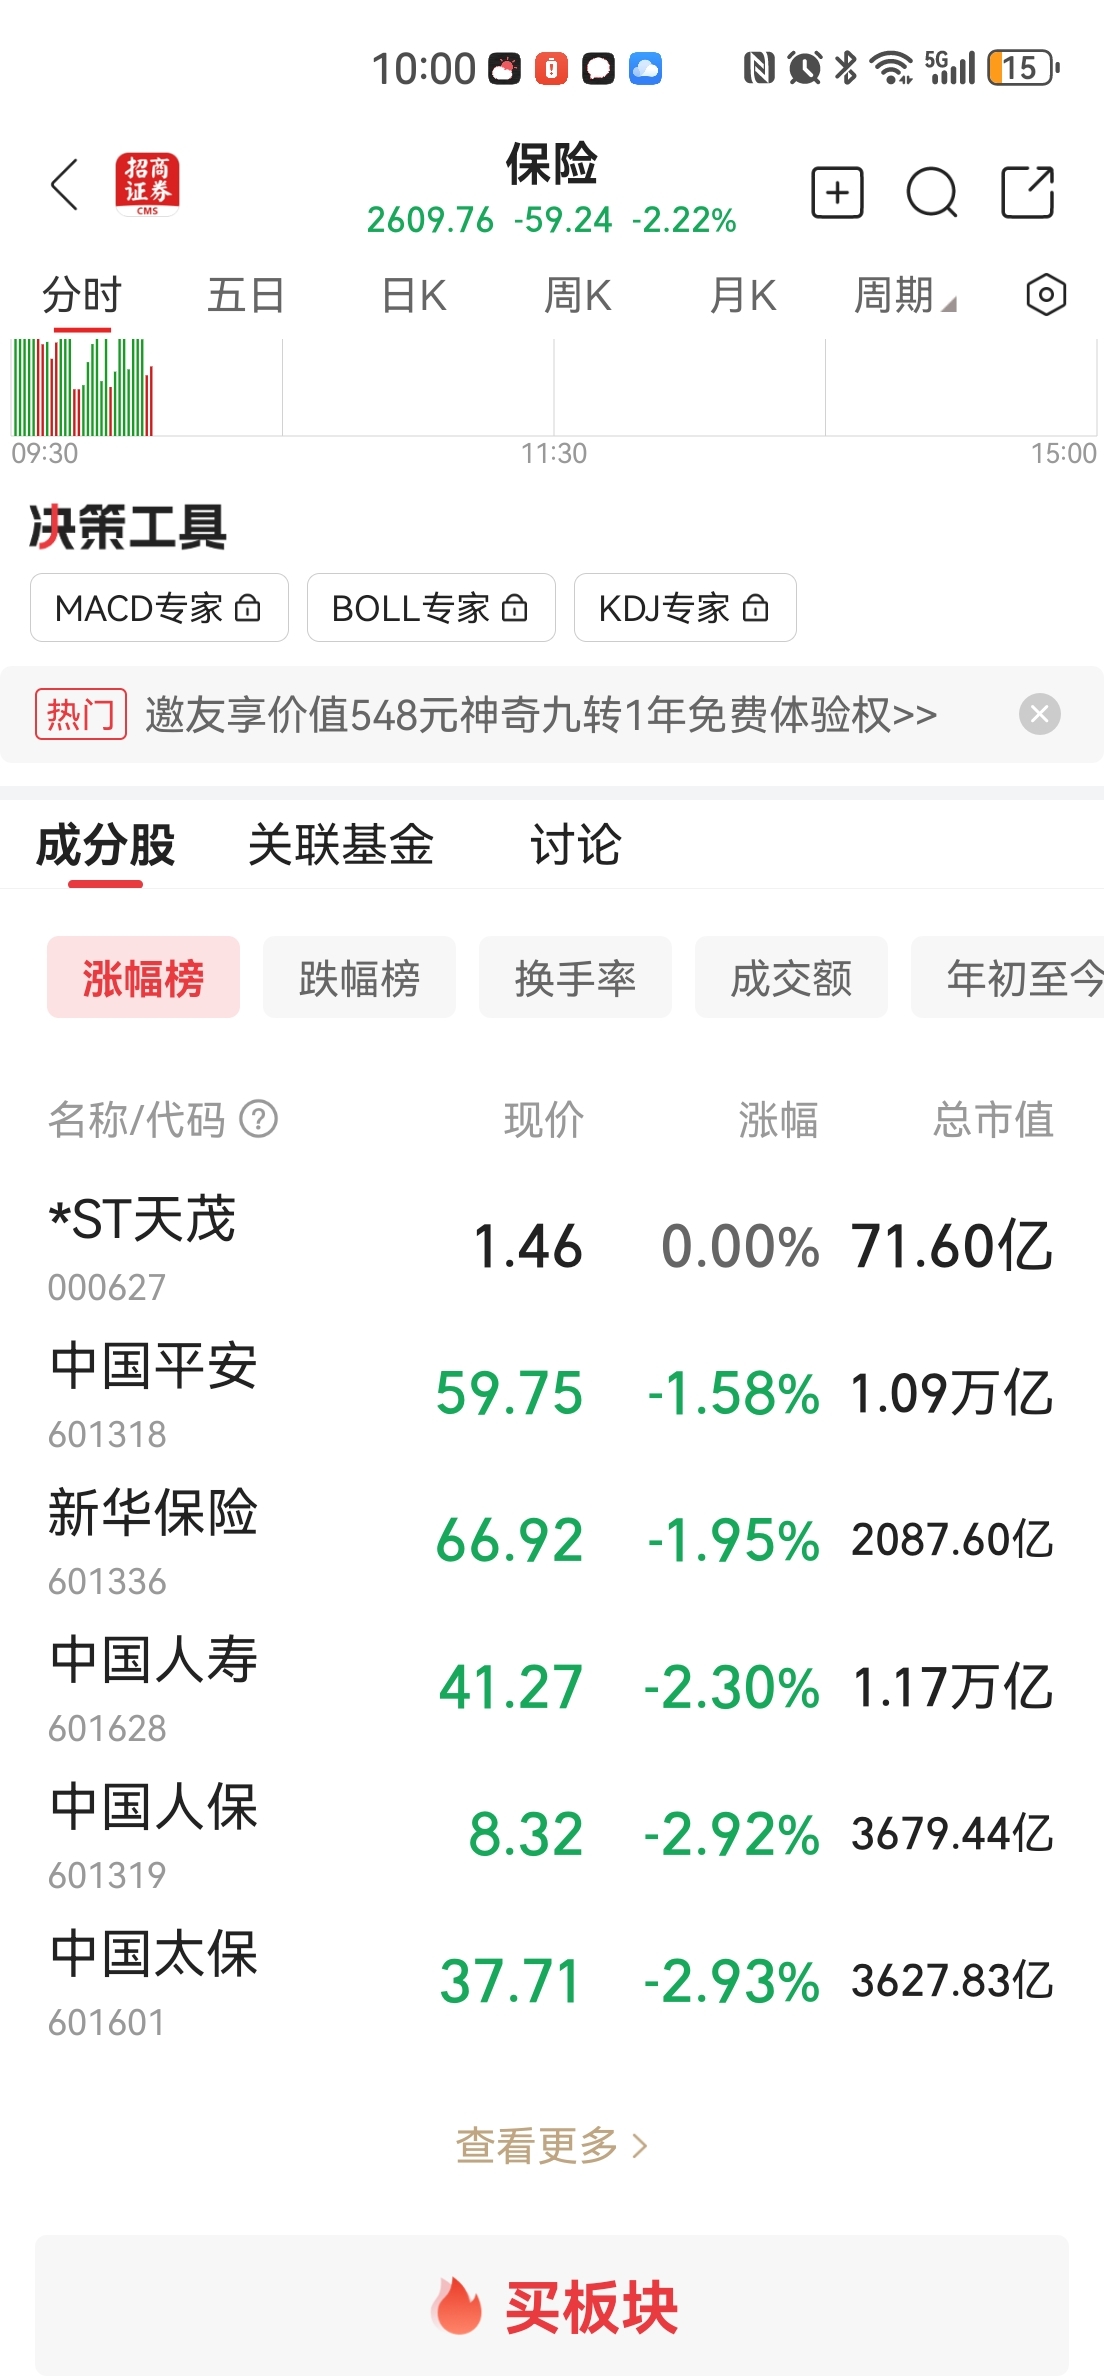Screen dimensions: 1104x2376
Task: Switch to 日K chart tab
Action: click(x=413, y=296)
